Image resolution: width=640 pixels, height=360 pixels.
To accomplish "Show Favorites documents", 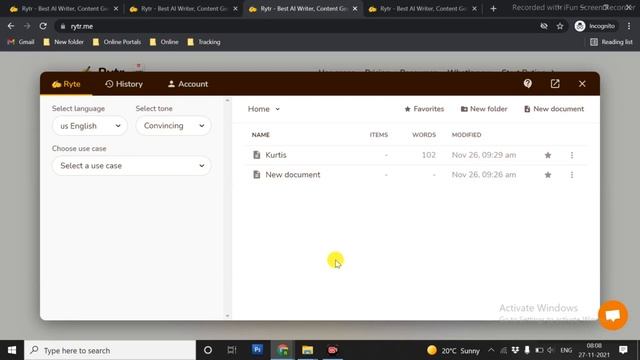I will click(x=424, y=109).
